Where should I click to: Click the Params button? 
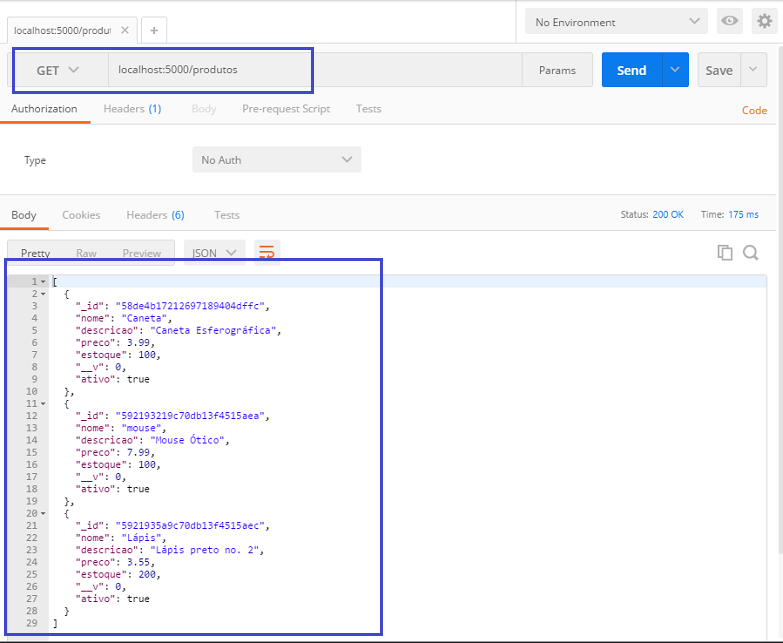pos(557,70)
